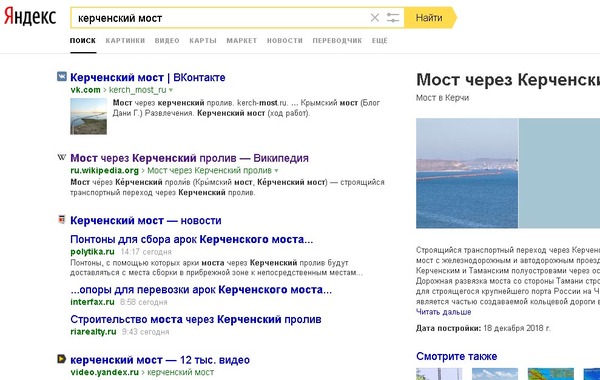The width and height of the screenshot is (600, 380).
Task: Click the ru.wikipedia.org URL
Action: 104,170
